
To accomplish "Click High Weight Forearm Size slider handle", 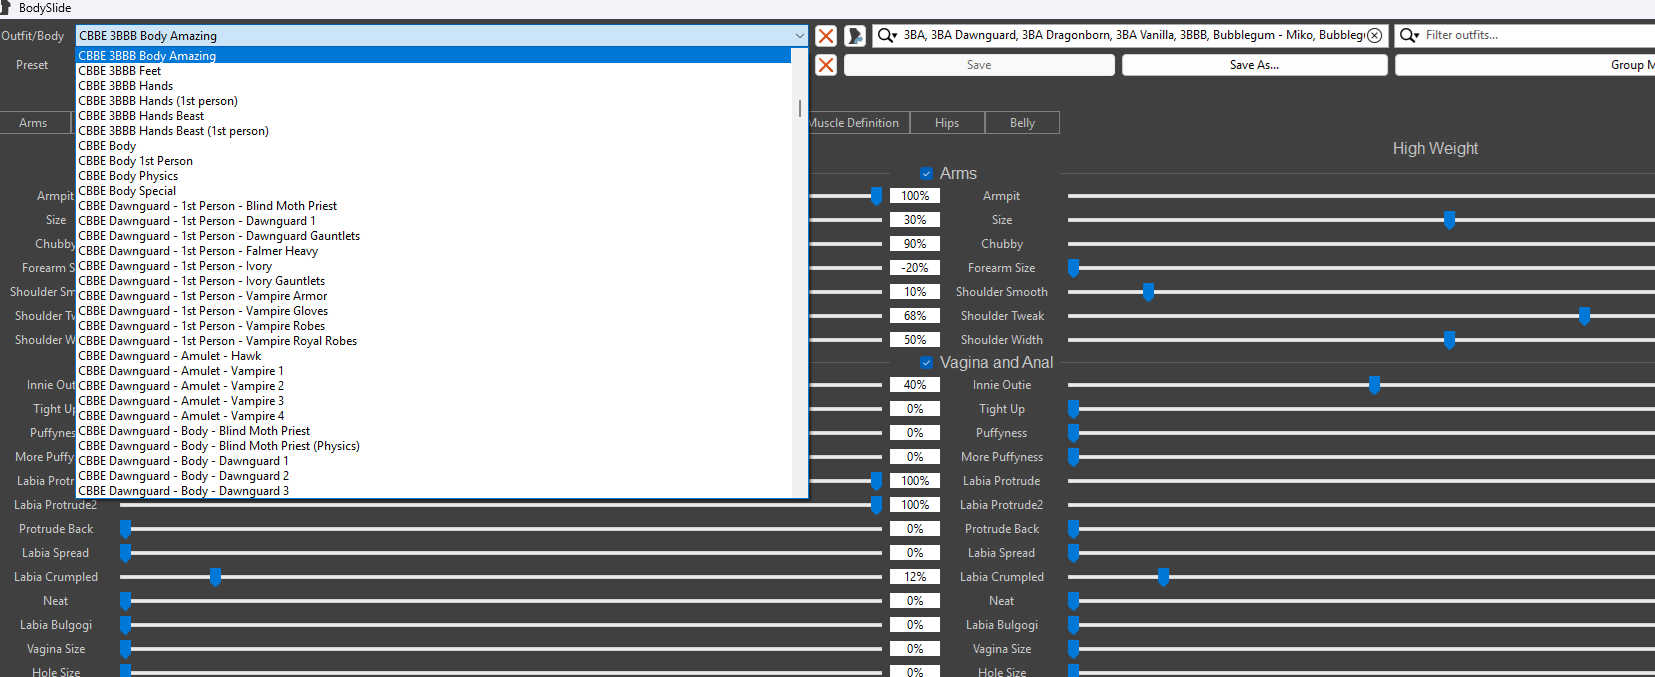I will tap(1074, 268).
